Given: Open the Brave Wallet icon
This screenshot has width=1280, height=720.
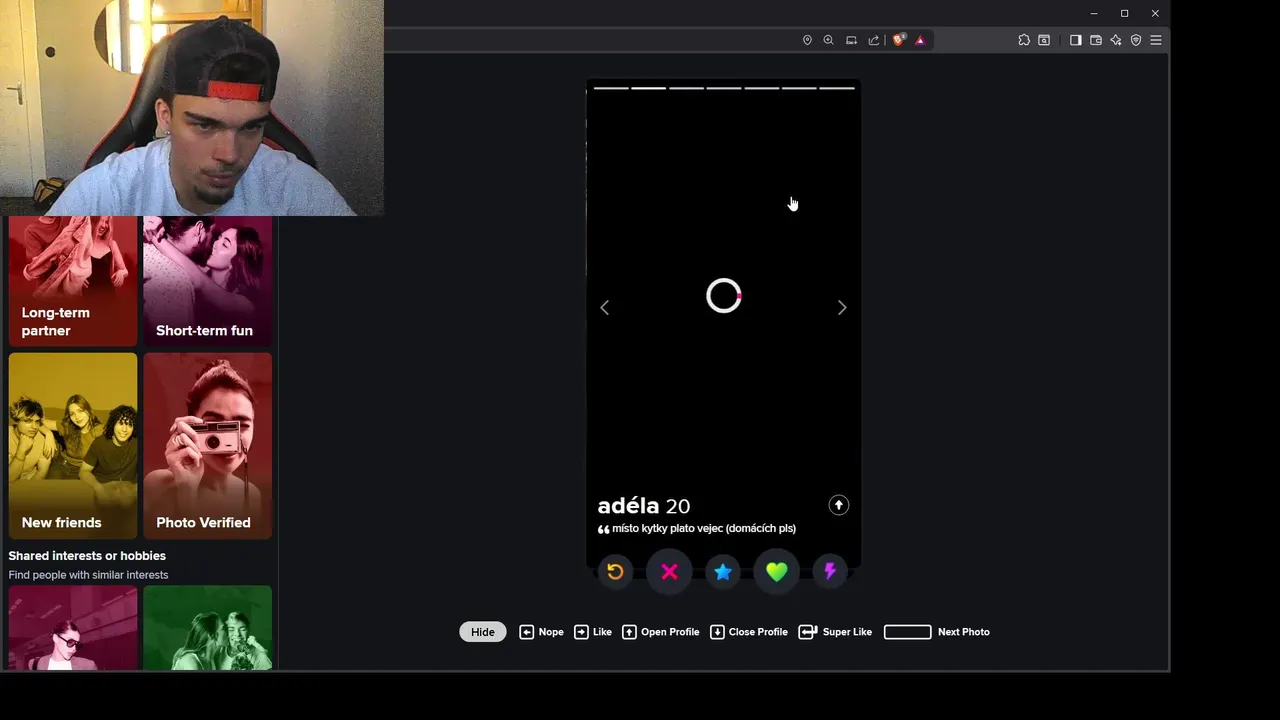Looking at the screenshot, I should click(x=1096, y=40).
